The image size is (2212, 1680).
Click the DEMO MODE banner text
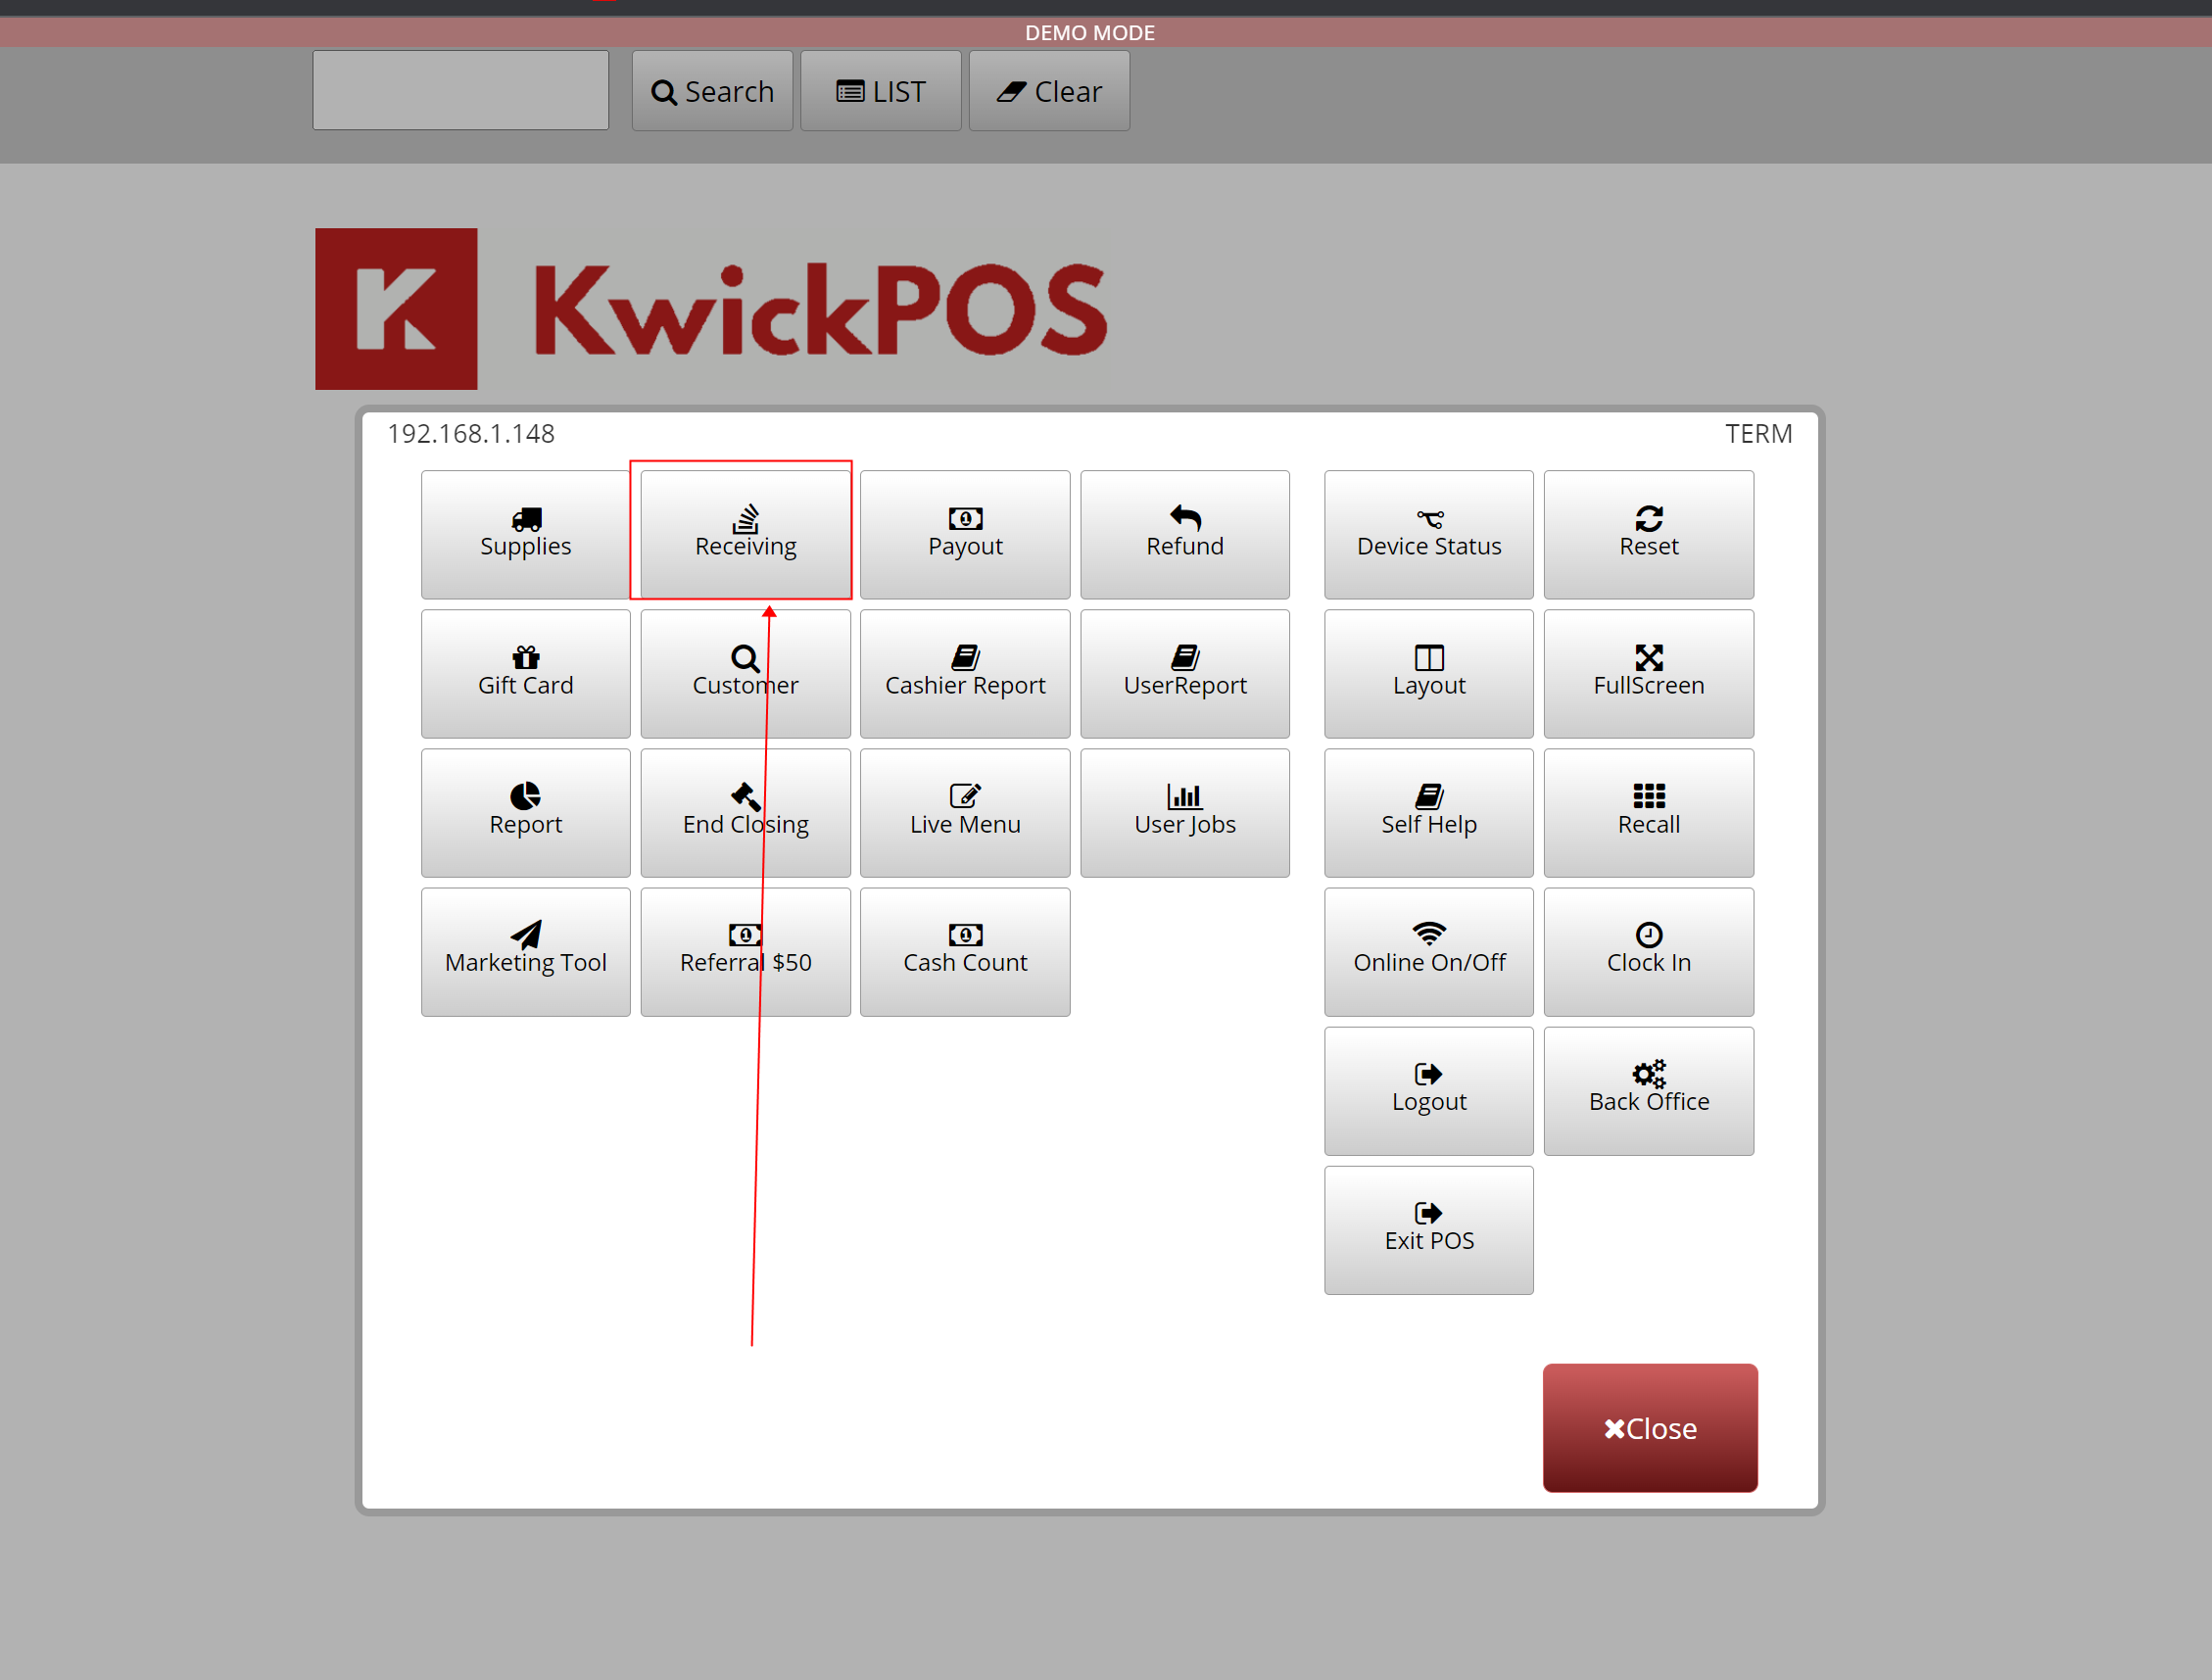(x=1090, y=33)
